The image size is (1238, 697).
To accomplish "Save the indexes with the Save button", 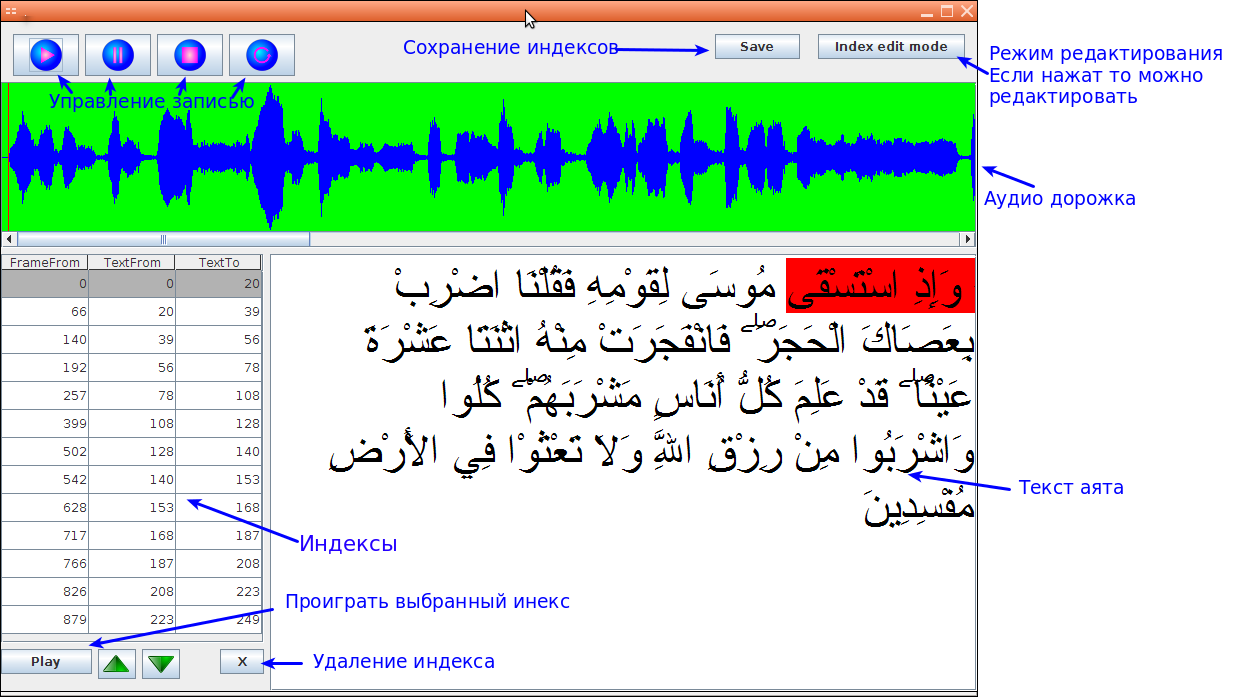I will (x=757, y=47).
